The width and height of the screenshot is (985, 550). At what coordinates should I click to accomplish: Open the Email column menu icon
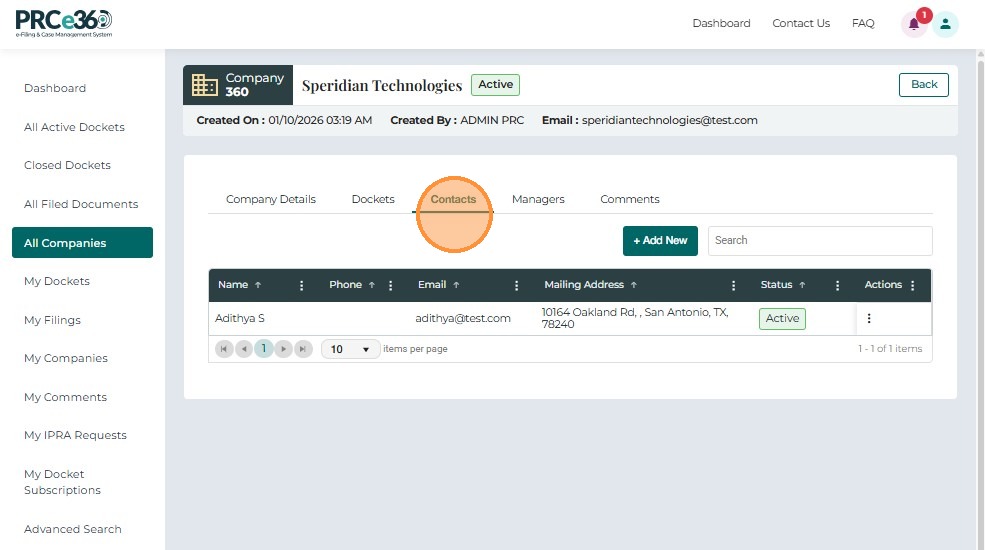[516, 286]
